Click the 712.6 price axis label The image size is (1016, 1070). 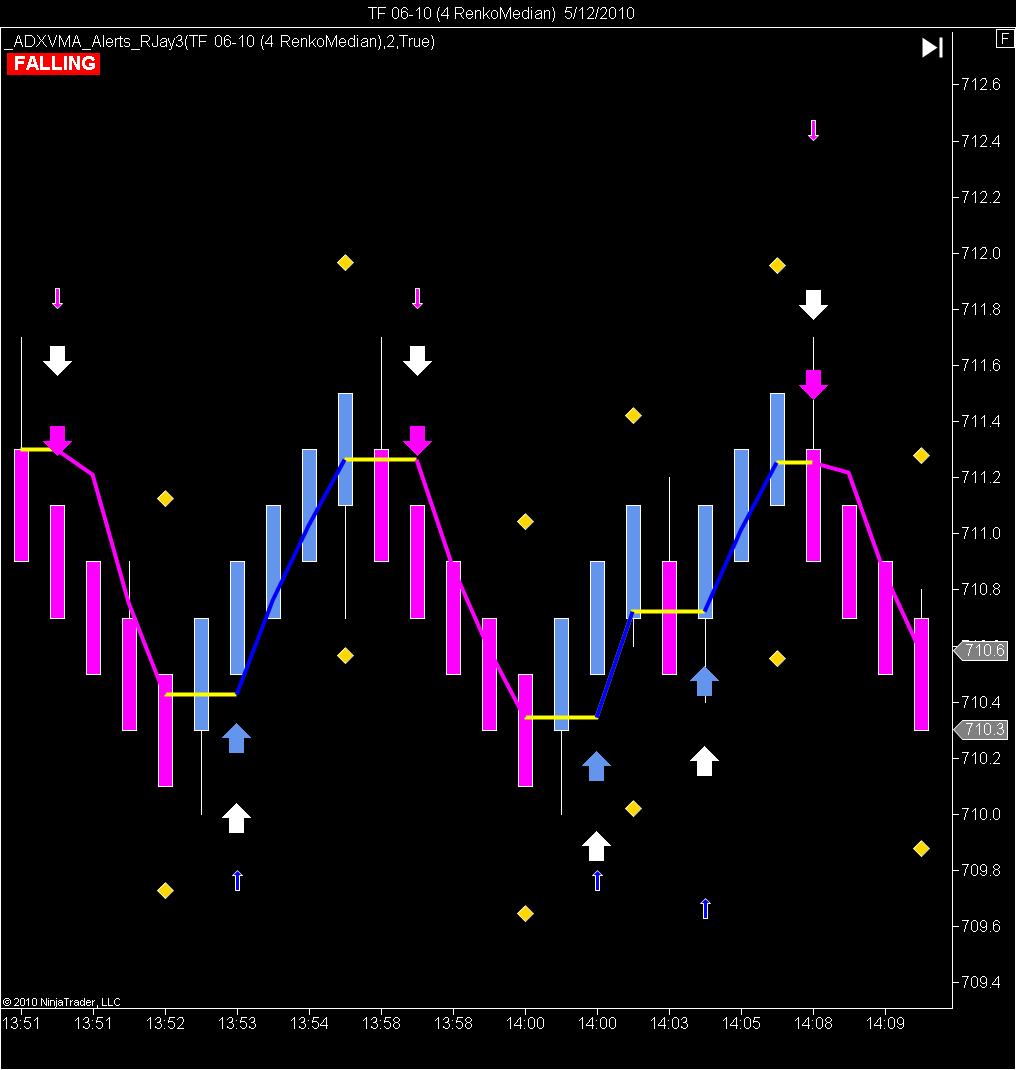(981, 85)
